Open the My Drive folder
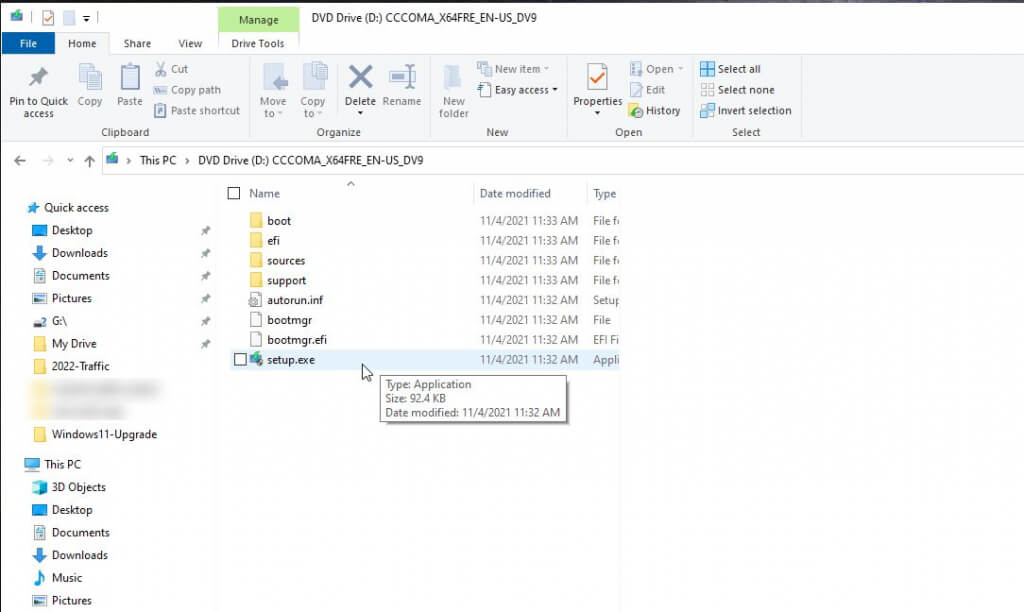This screenshot has height=612, width=1024. (x=74, y=344)
